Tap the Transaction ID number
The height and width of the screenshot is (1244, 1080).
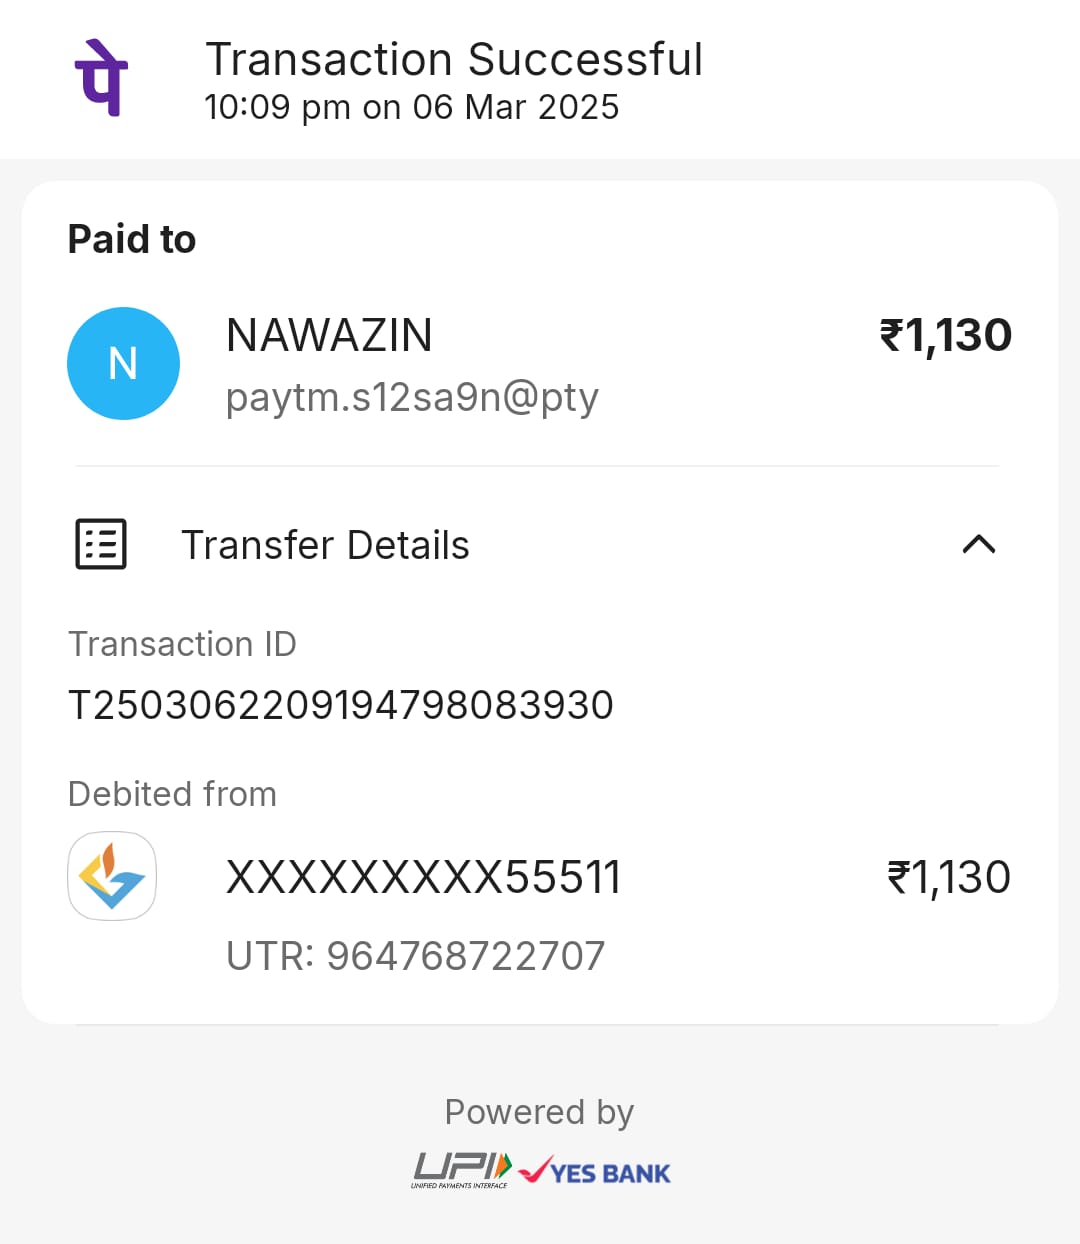click(x=340, y=705)
